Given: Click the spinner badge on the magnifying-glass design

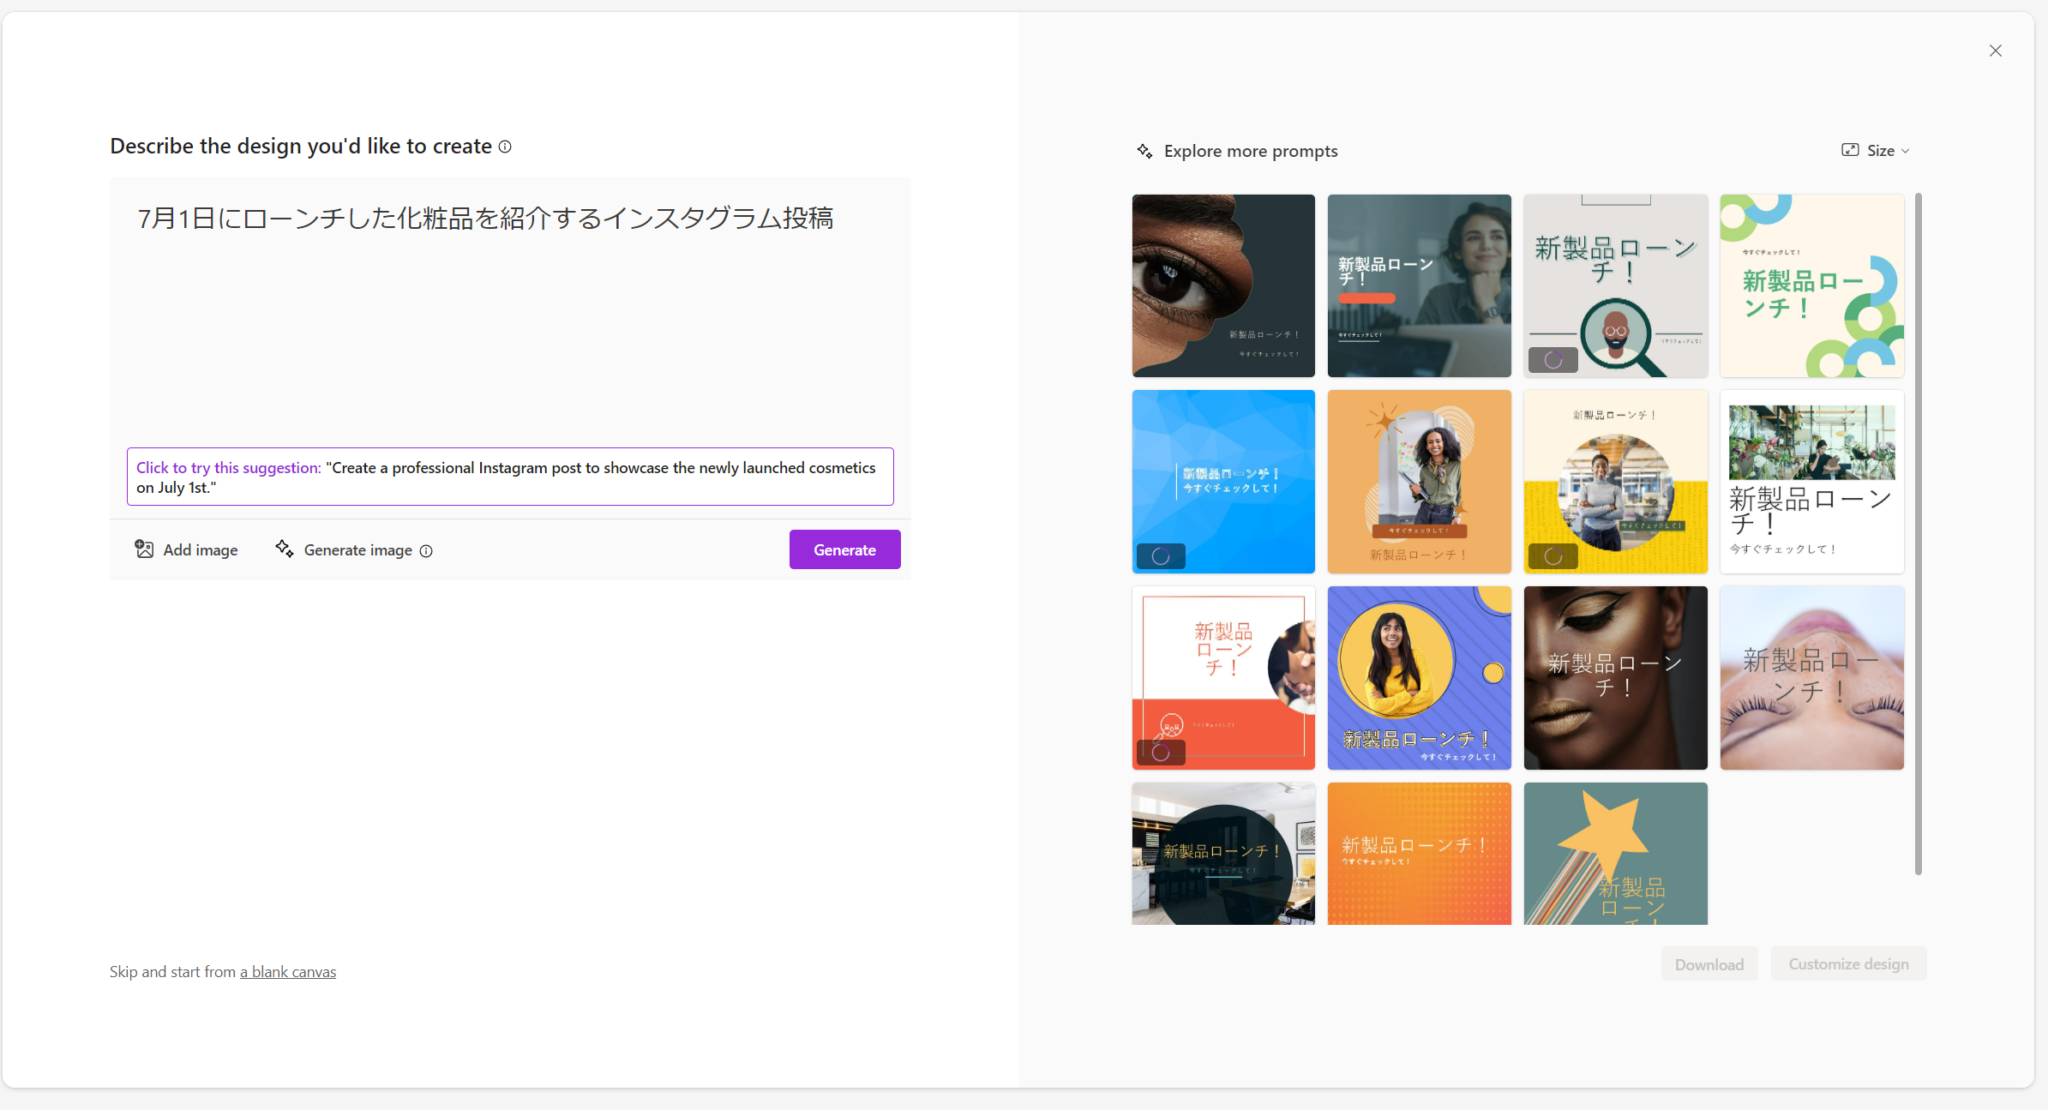Looking at the screenshot, I should (1552, 359).
